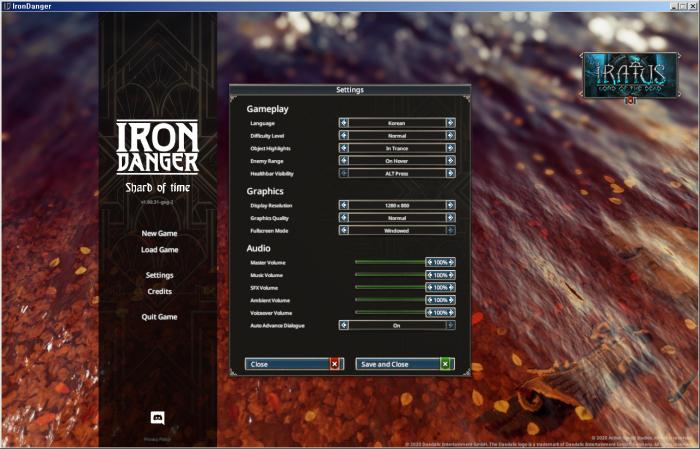
Task: Click the Normal difficulty value field
Action: click(397, 135)
